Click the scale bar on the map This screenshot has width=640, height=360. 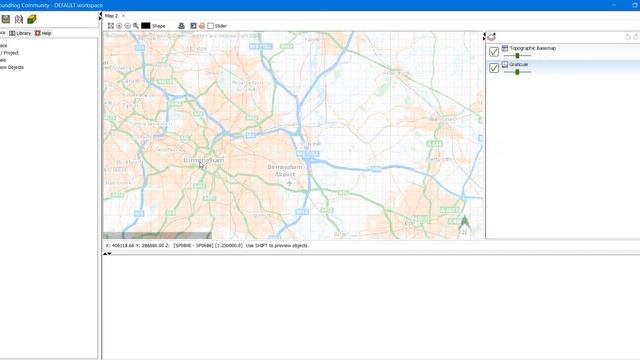tap(157, 236)
